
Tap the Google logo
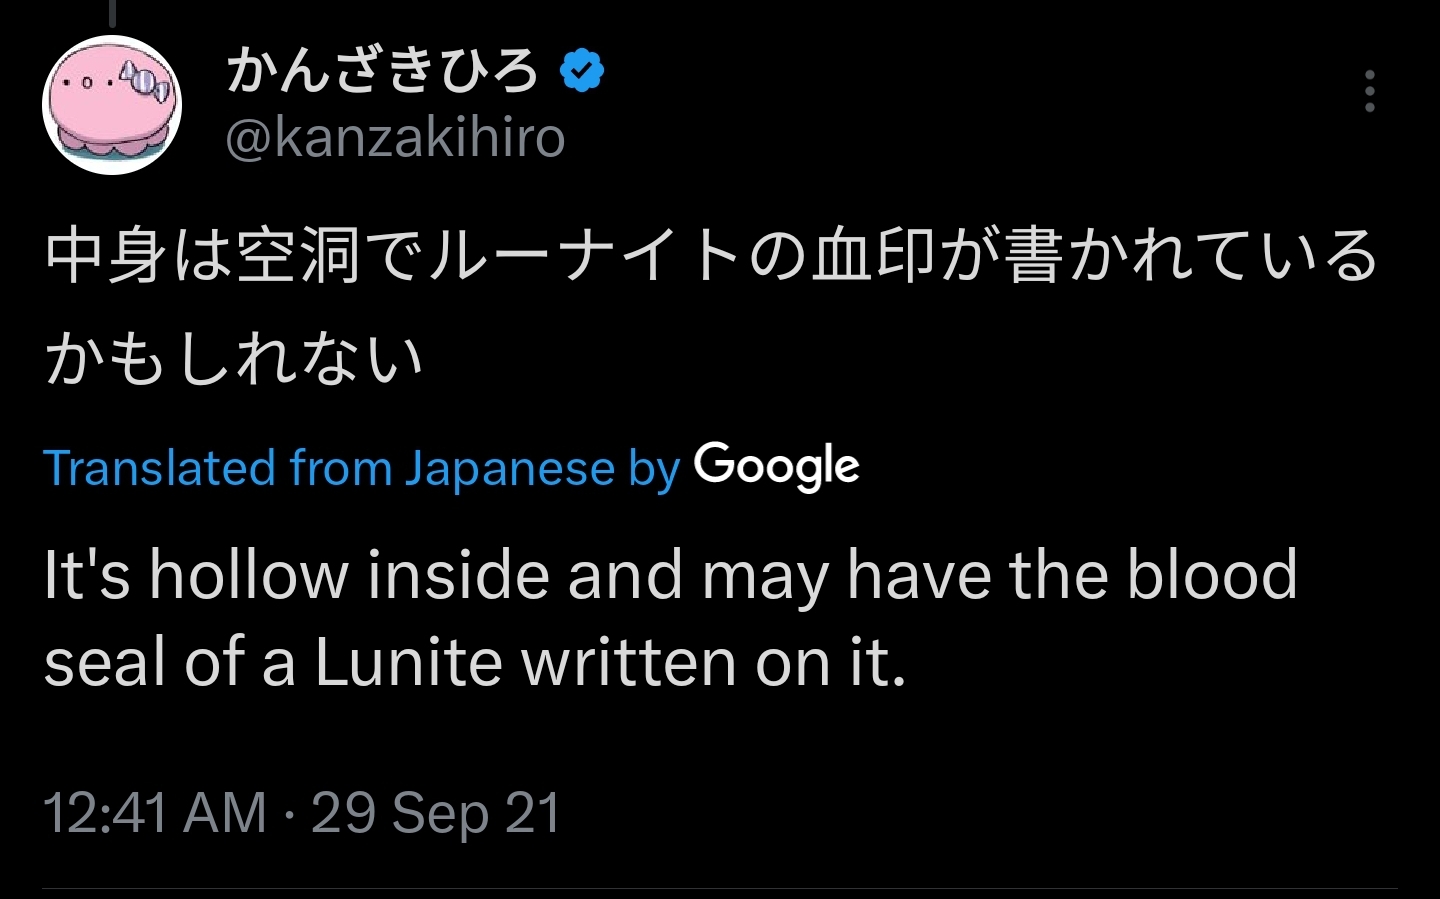(x=777, y=466)
